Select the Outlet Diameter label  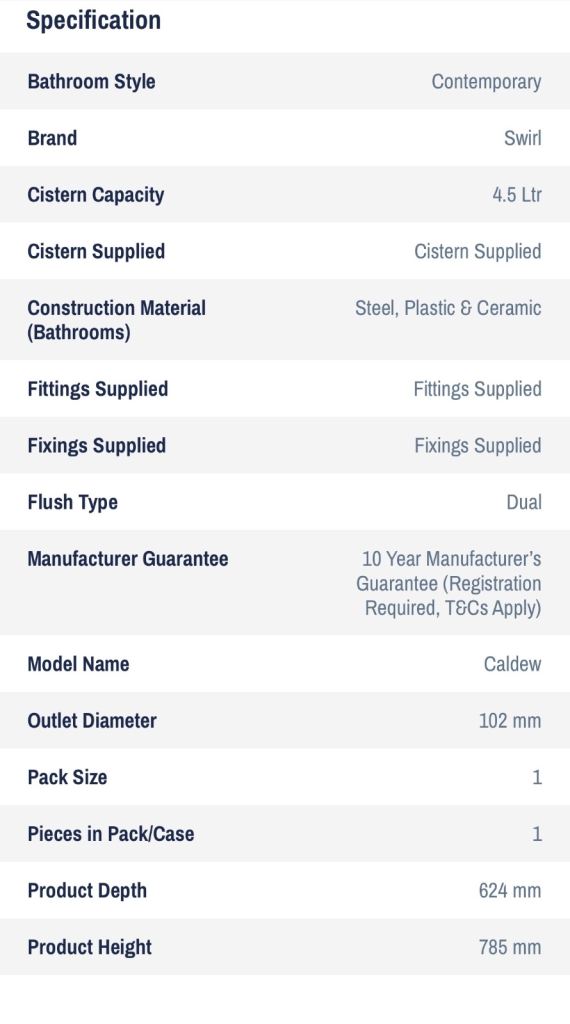(x=92, y=721)
